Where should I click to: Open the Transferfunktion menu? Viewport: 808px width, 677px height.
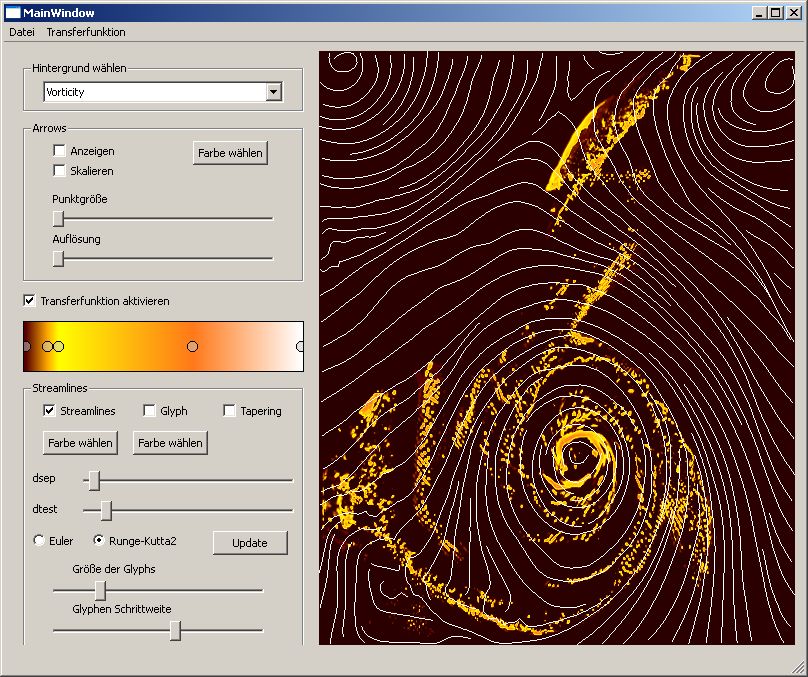click(x=86, y=32)
